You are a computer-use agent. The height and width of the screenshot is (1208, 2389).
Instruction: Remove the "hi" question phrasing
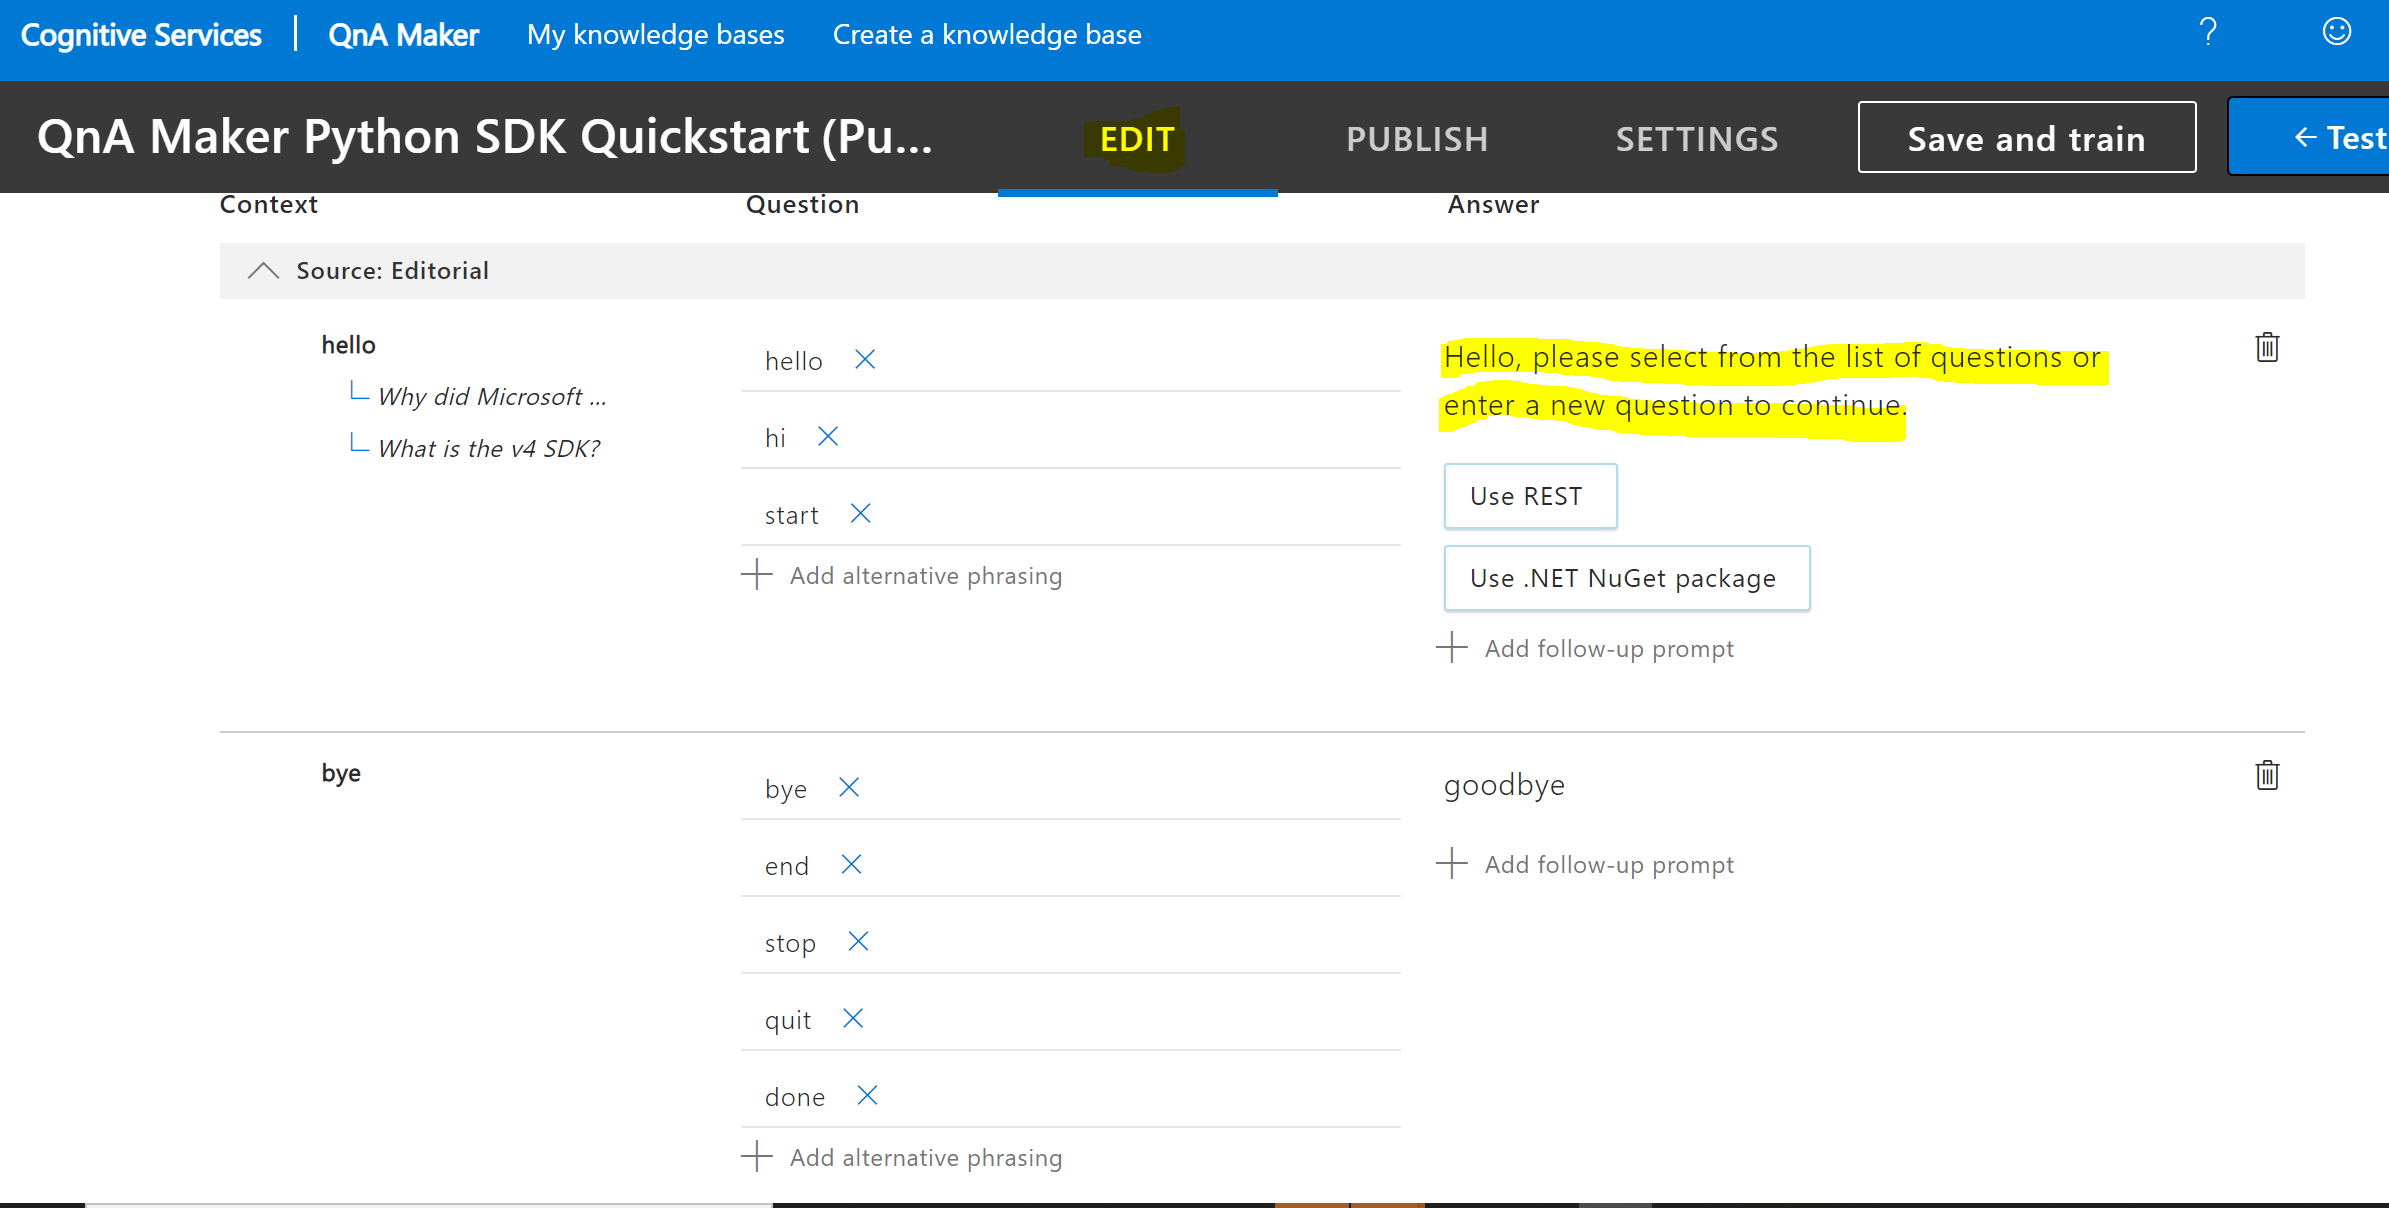[828, 436]
